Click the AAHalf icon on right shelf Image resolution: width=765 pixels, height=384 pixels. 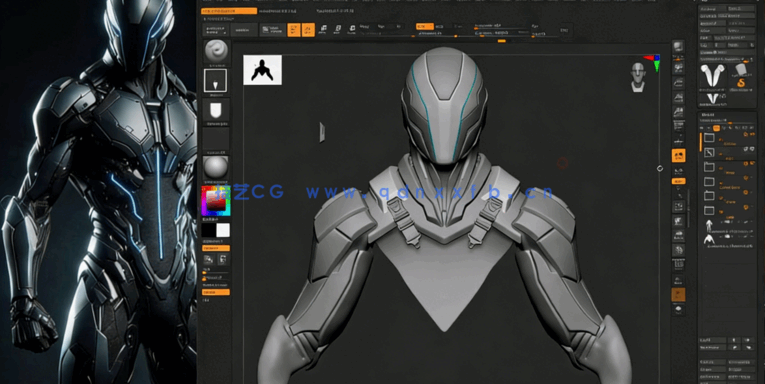point(678,112)
